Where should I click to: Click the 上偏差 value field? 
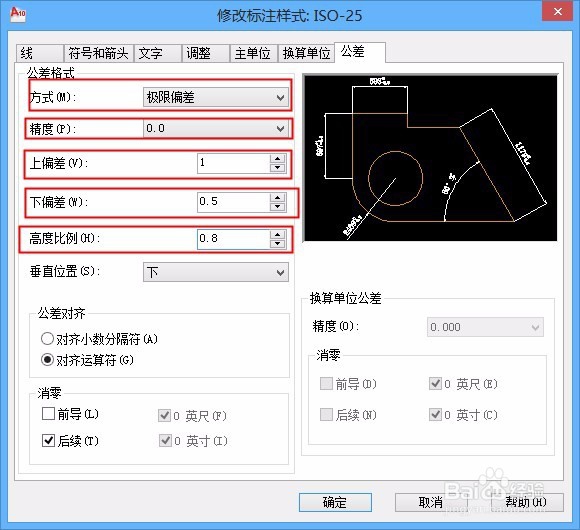[x=233, y=163]
